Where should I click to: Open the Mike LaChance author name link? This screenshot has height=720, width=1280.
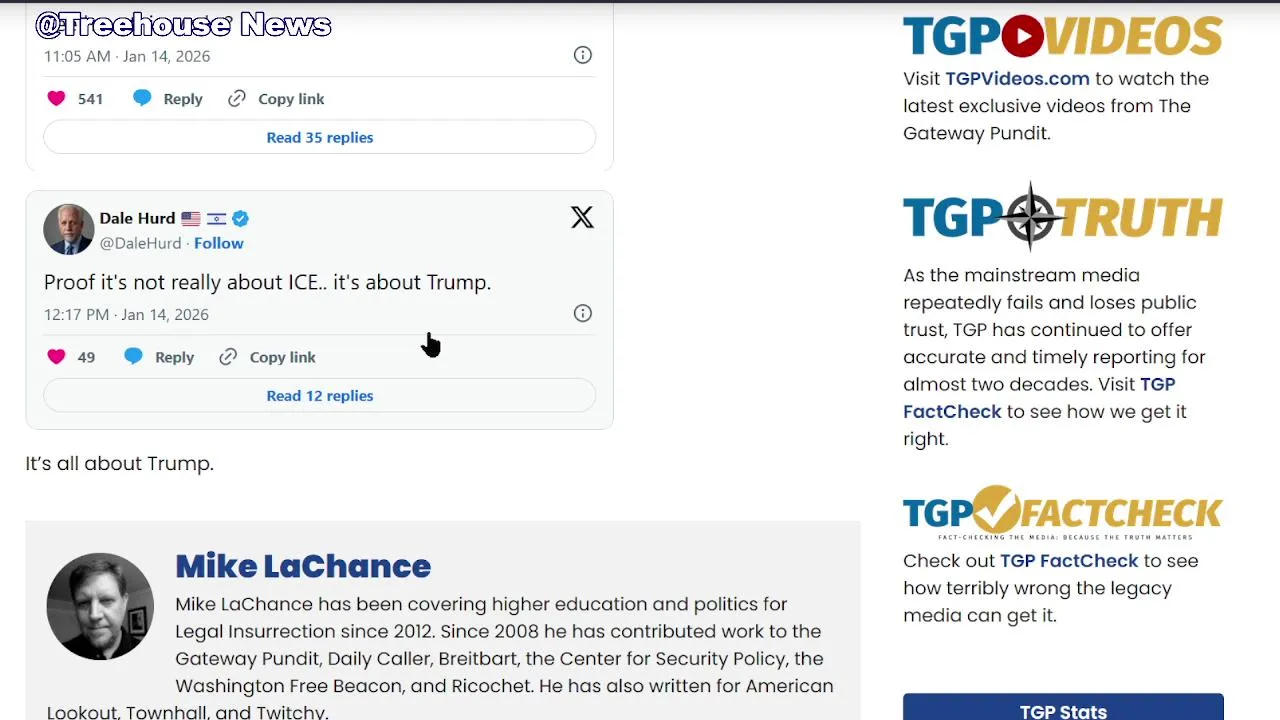(302, 566)
